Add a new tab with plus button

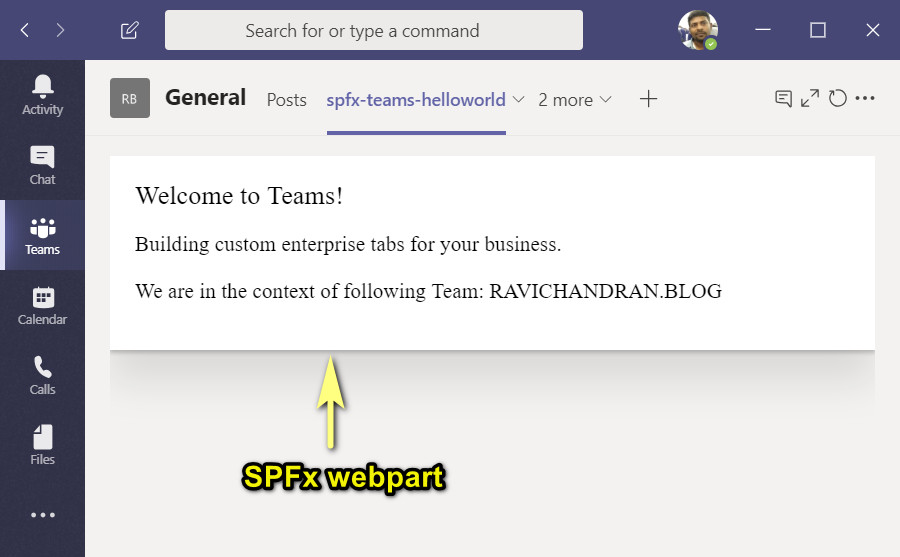click(x=649, y=99)
